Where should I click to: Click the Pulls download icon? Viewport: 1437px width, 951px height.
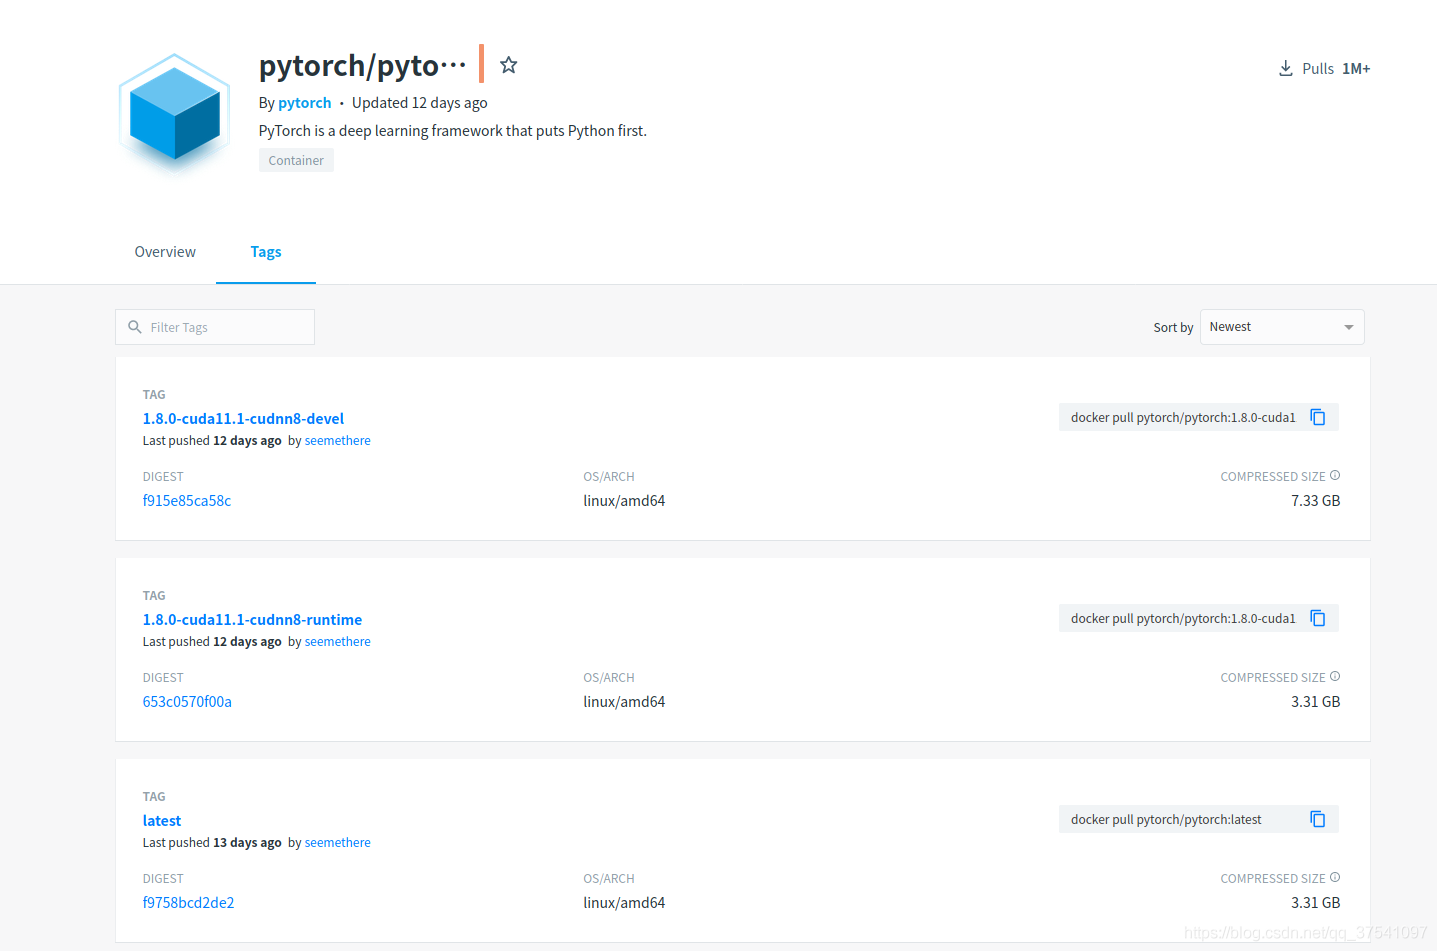point(1285,68)
